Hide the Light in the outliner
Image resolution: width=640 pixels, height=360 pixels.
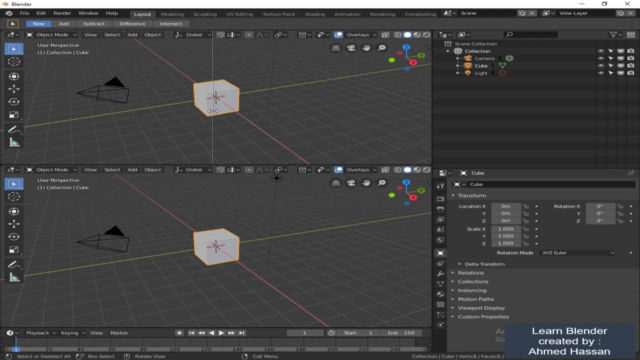[x=600, y=73]
